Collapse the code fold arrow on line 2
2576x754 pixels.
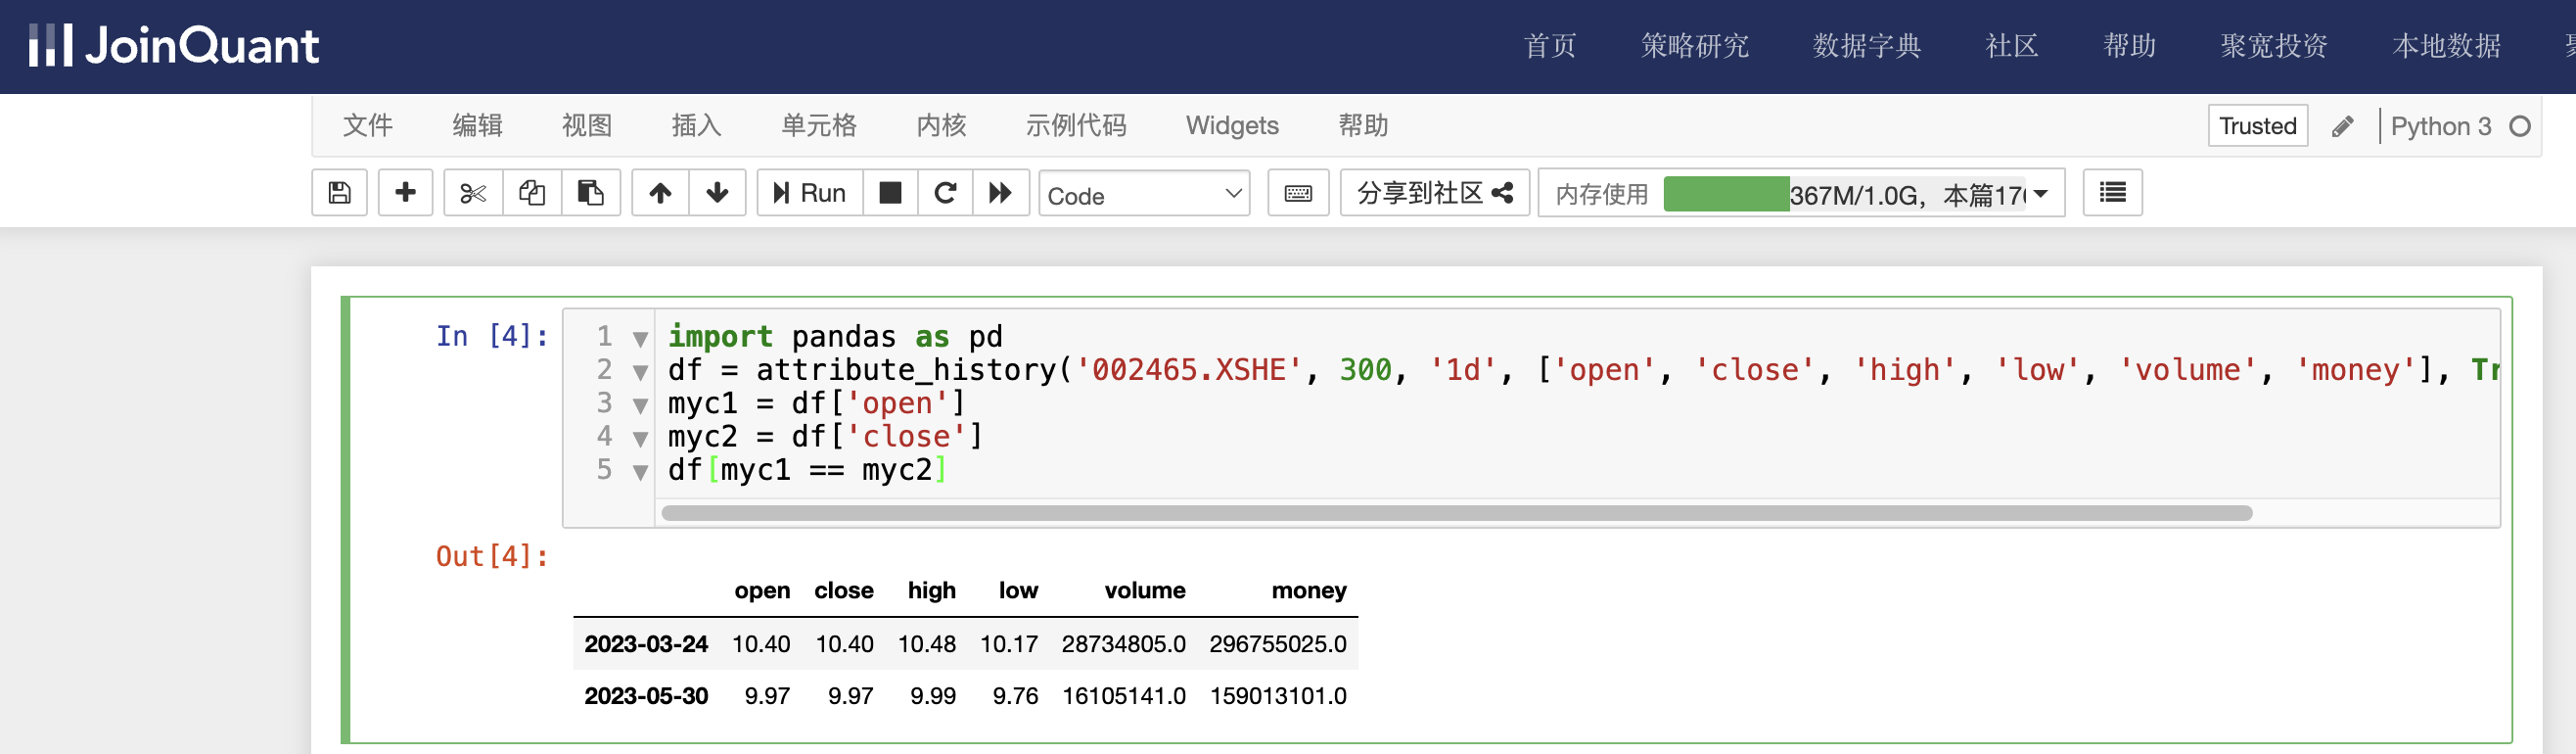(641, 372)
